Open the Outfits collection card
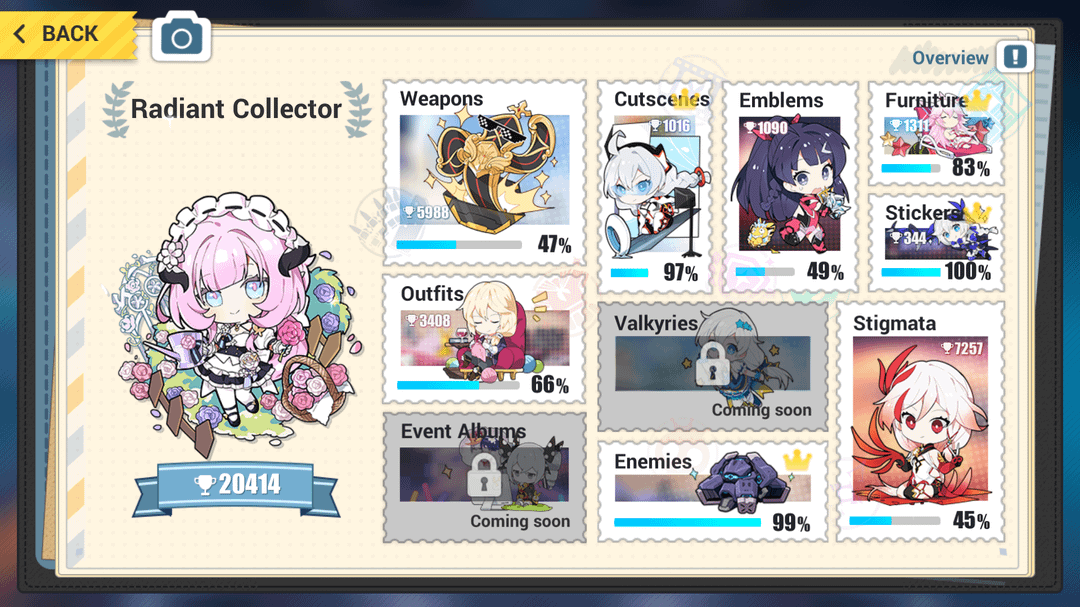This screenshot has height=607, width=1080. tap(485, 339)
